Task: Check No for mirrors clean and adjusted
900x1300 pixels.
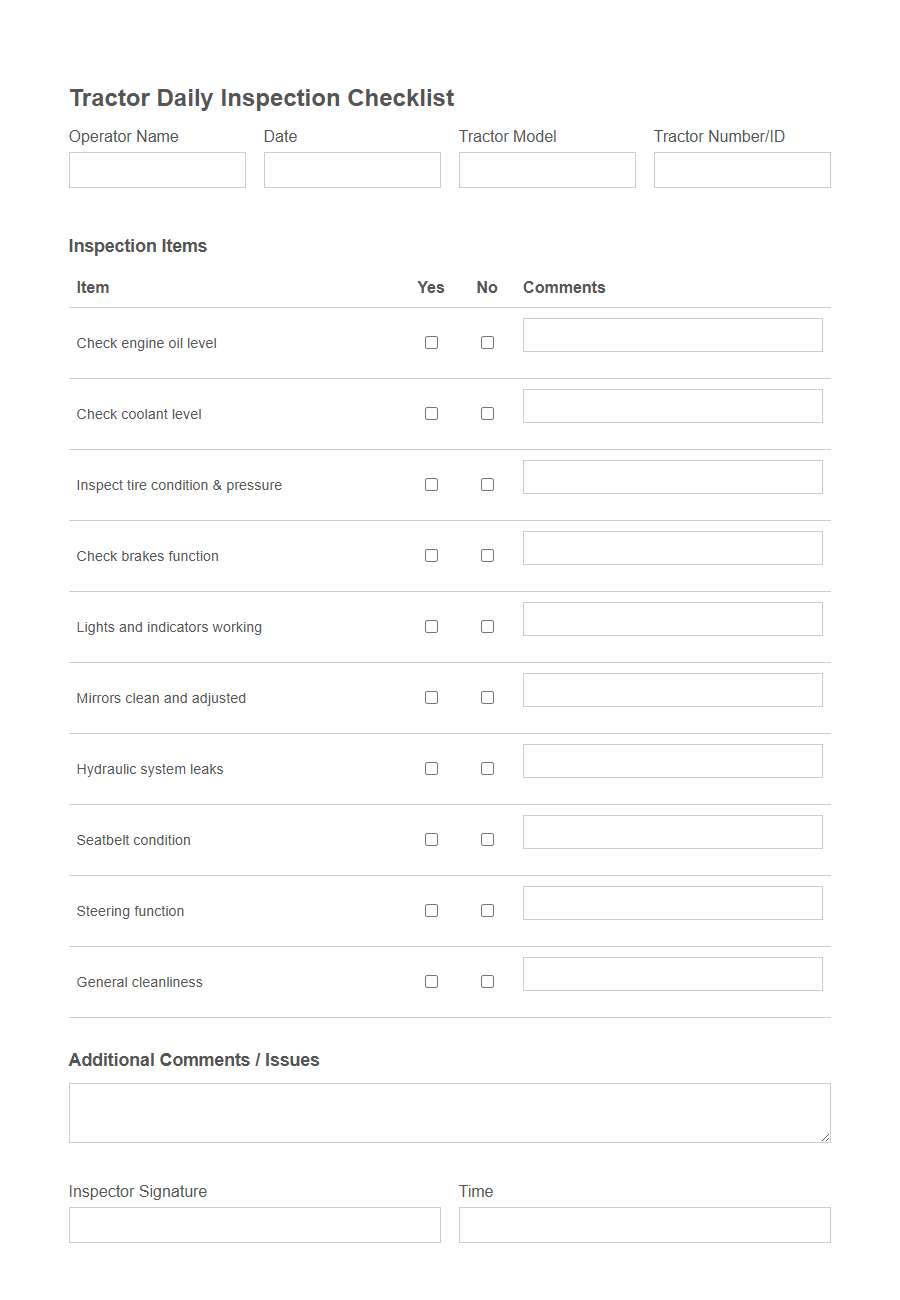Action: [x=487, y=697]
